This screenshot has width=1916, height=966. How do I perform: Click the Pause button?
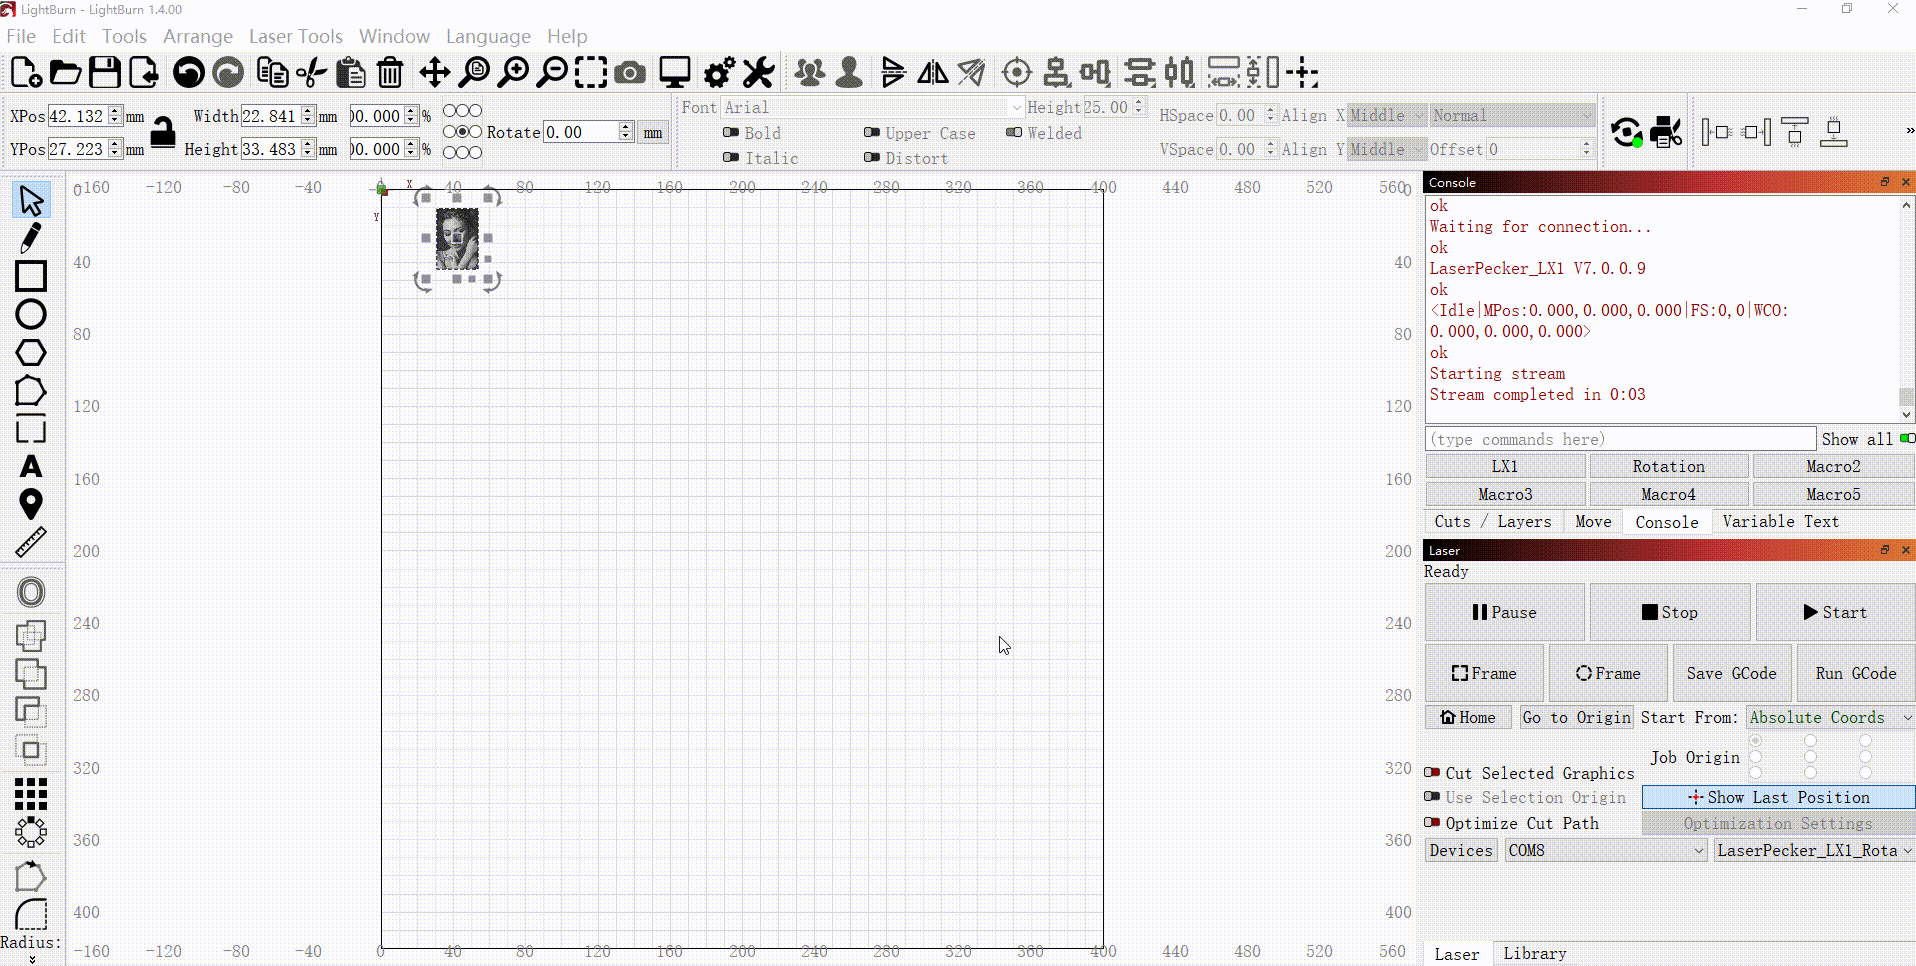[x=1505, y=612]
